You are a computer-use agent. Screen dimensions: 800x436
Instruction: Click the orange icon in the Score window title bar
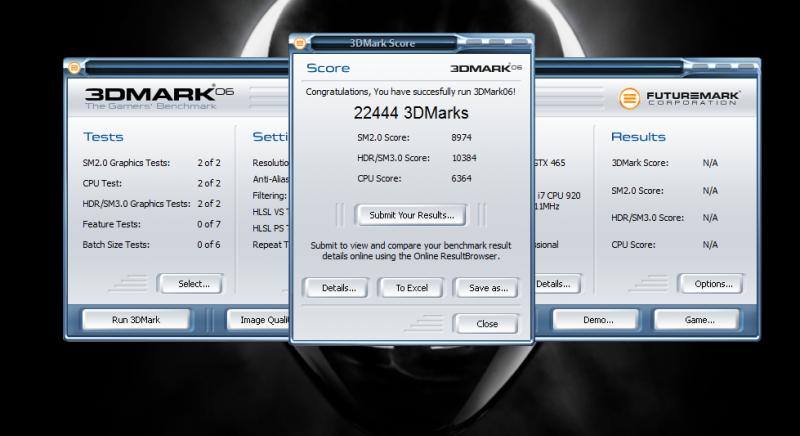coord(300,43)
